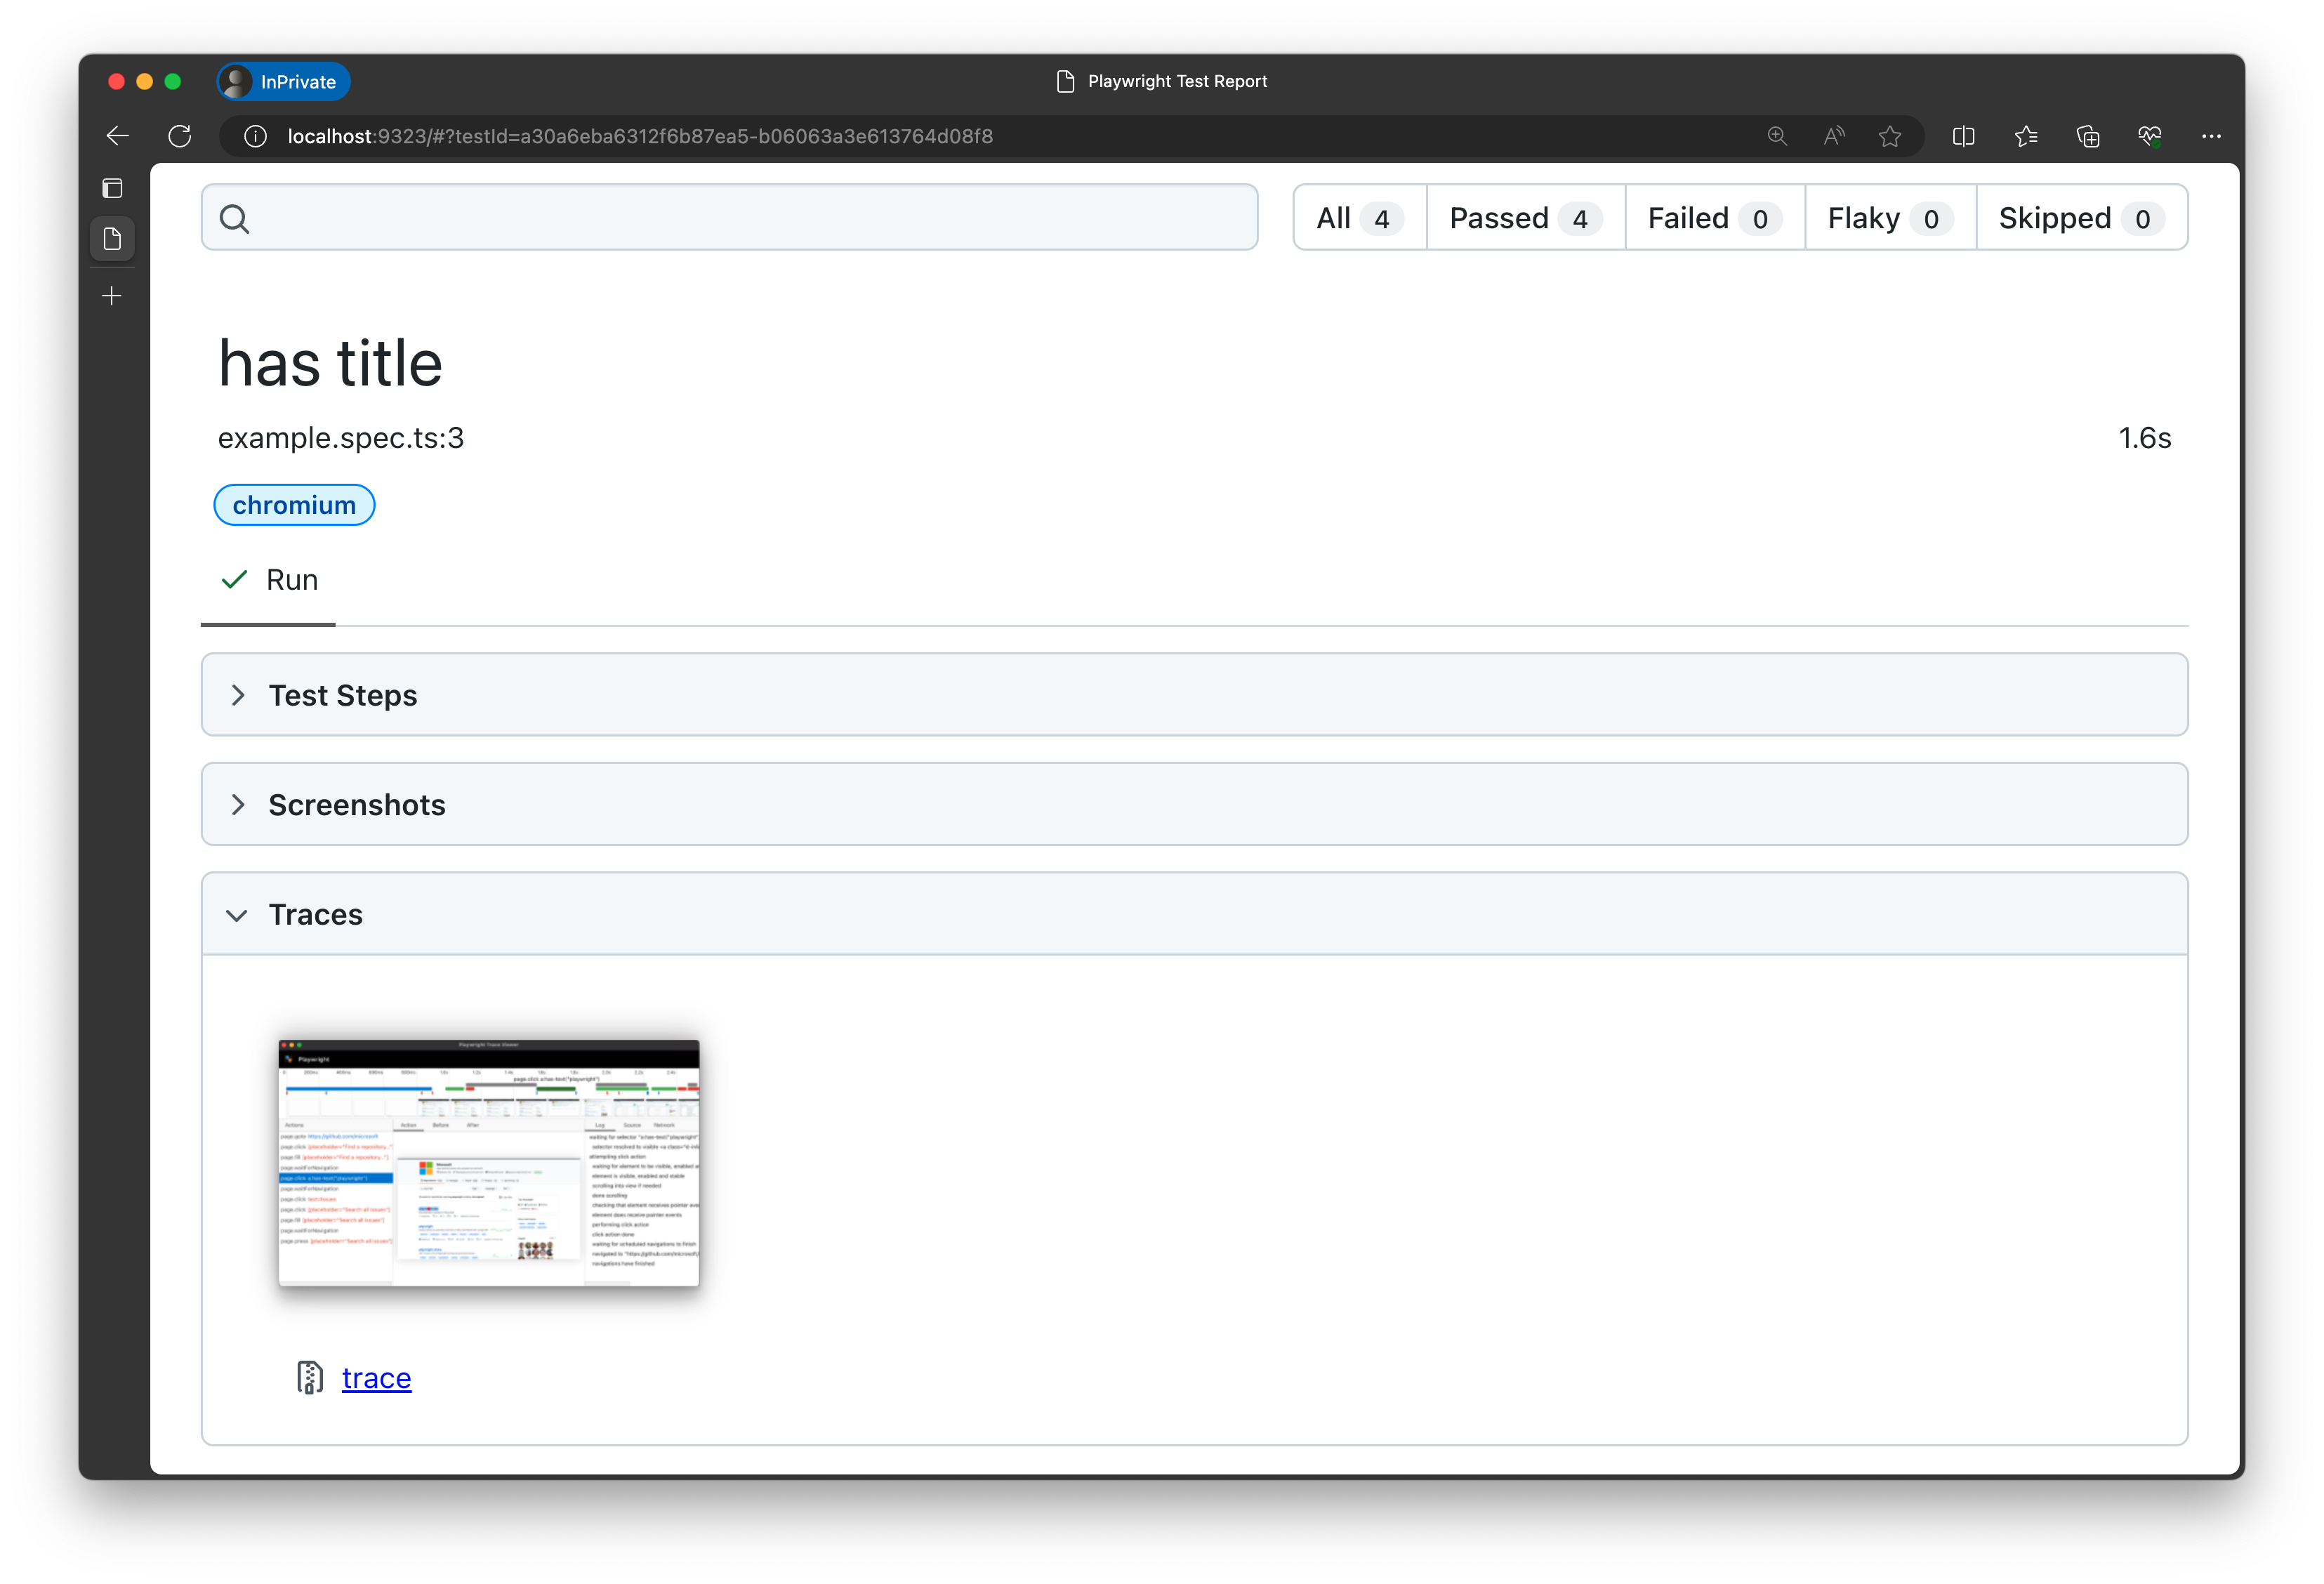Viewport: 2324px width, 1584px height.
Task: Click the browser back arrow
Action: click(118, 136)
